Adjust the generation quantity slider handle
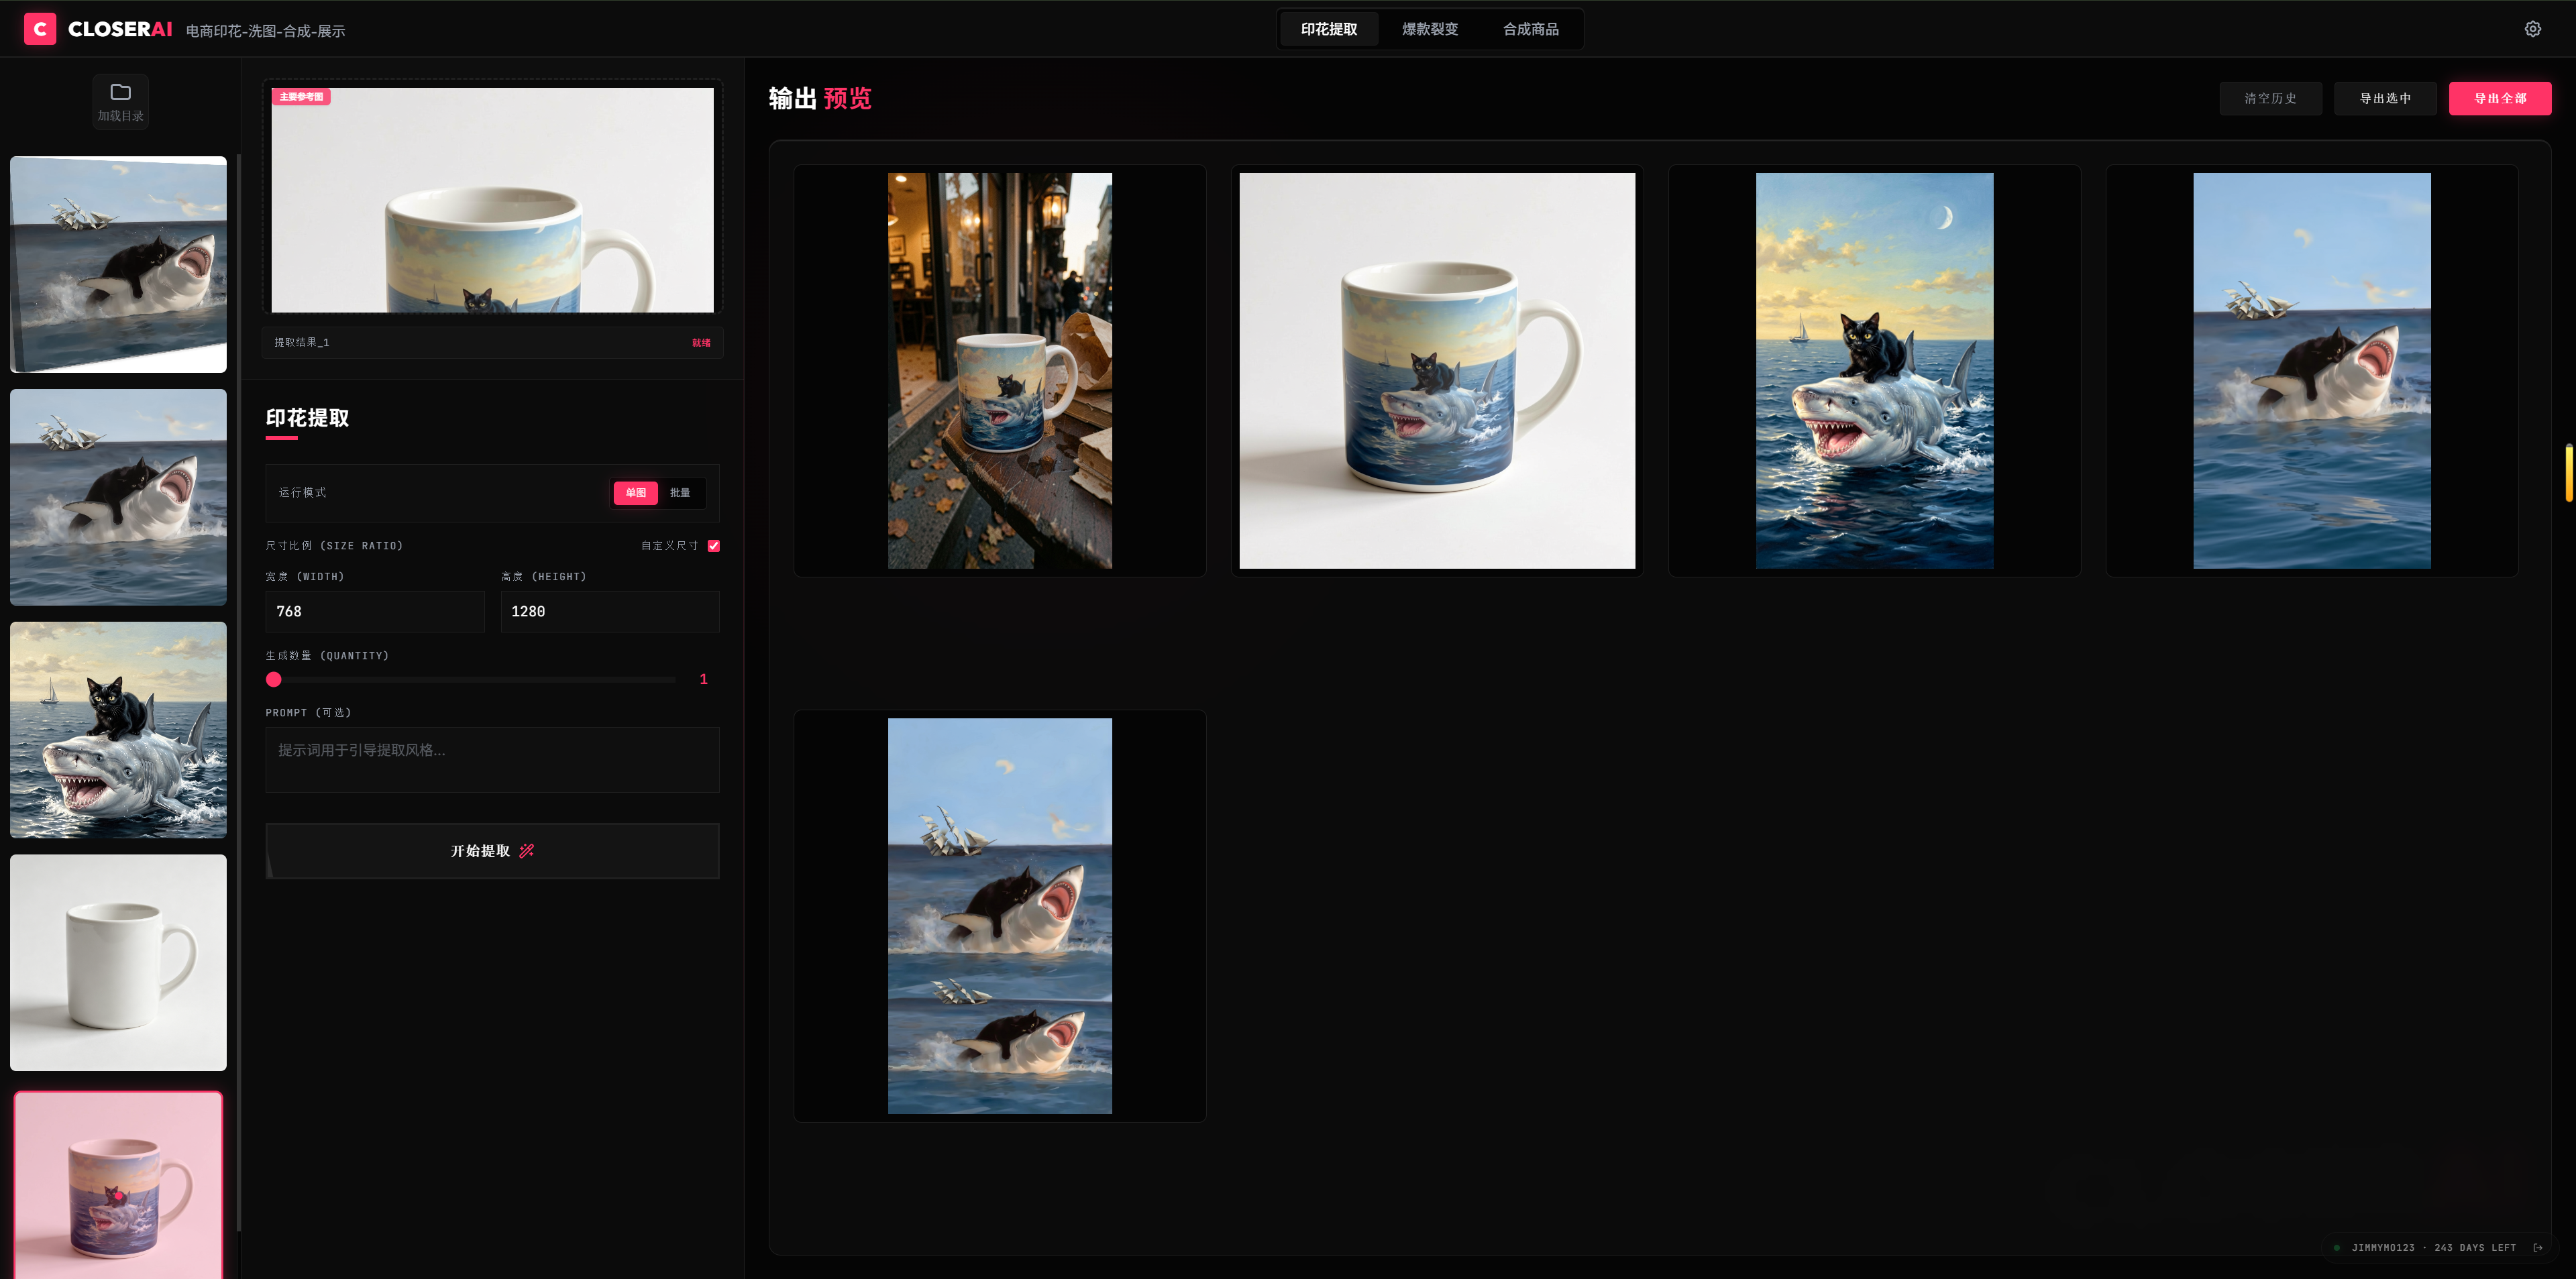This screenshot has height=1279, width=2576. 274,680
